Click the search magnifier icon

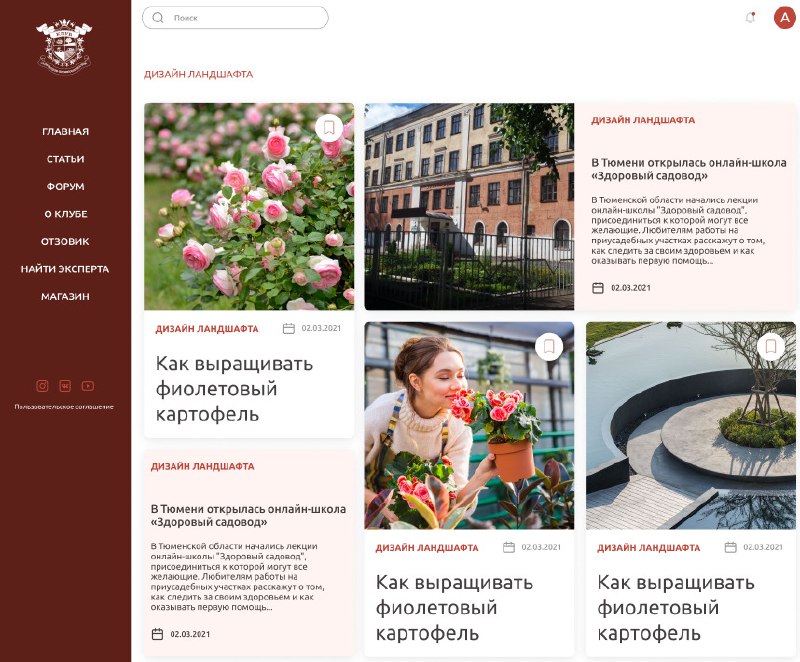click(158, 18)
